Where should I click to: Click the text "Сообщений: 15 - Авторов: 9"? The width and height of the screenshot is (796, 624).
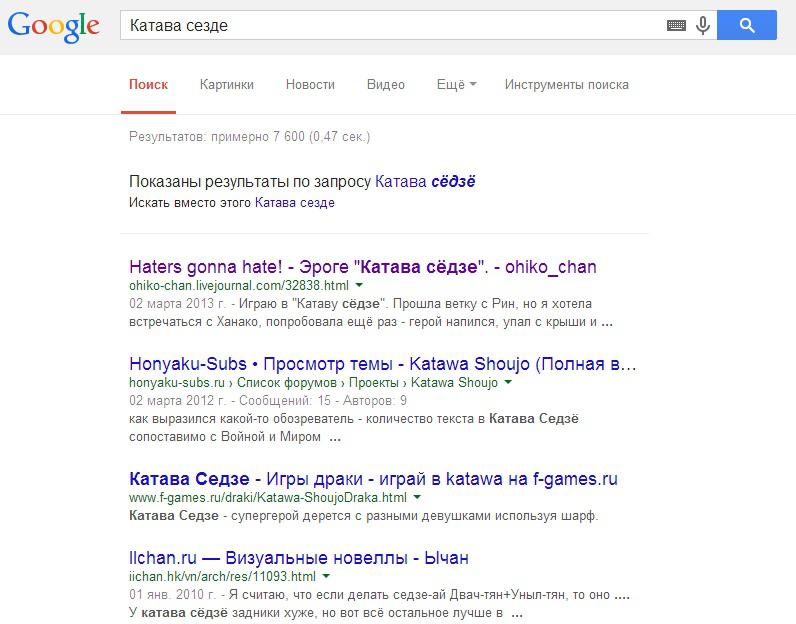(x=323, y=401)
